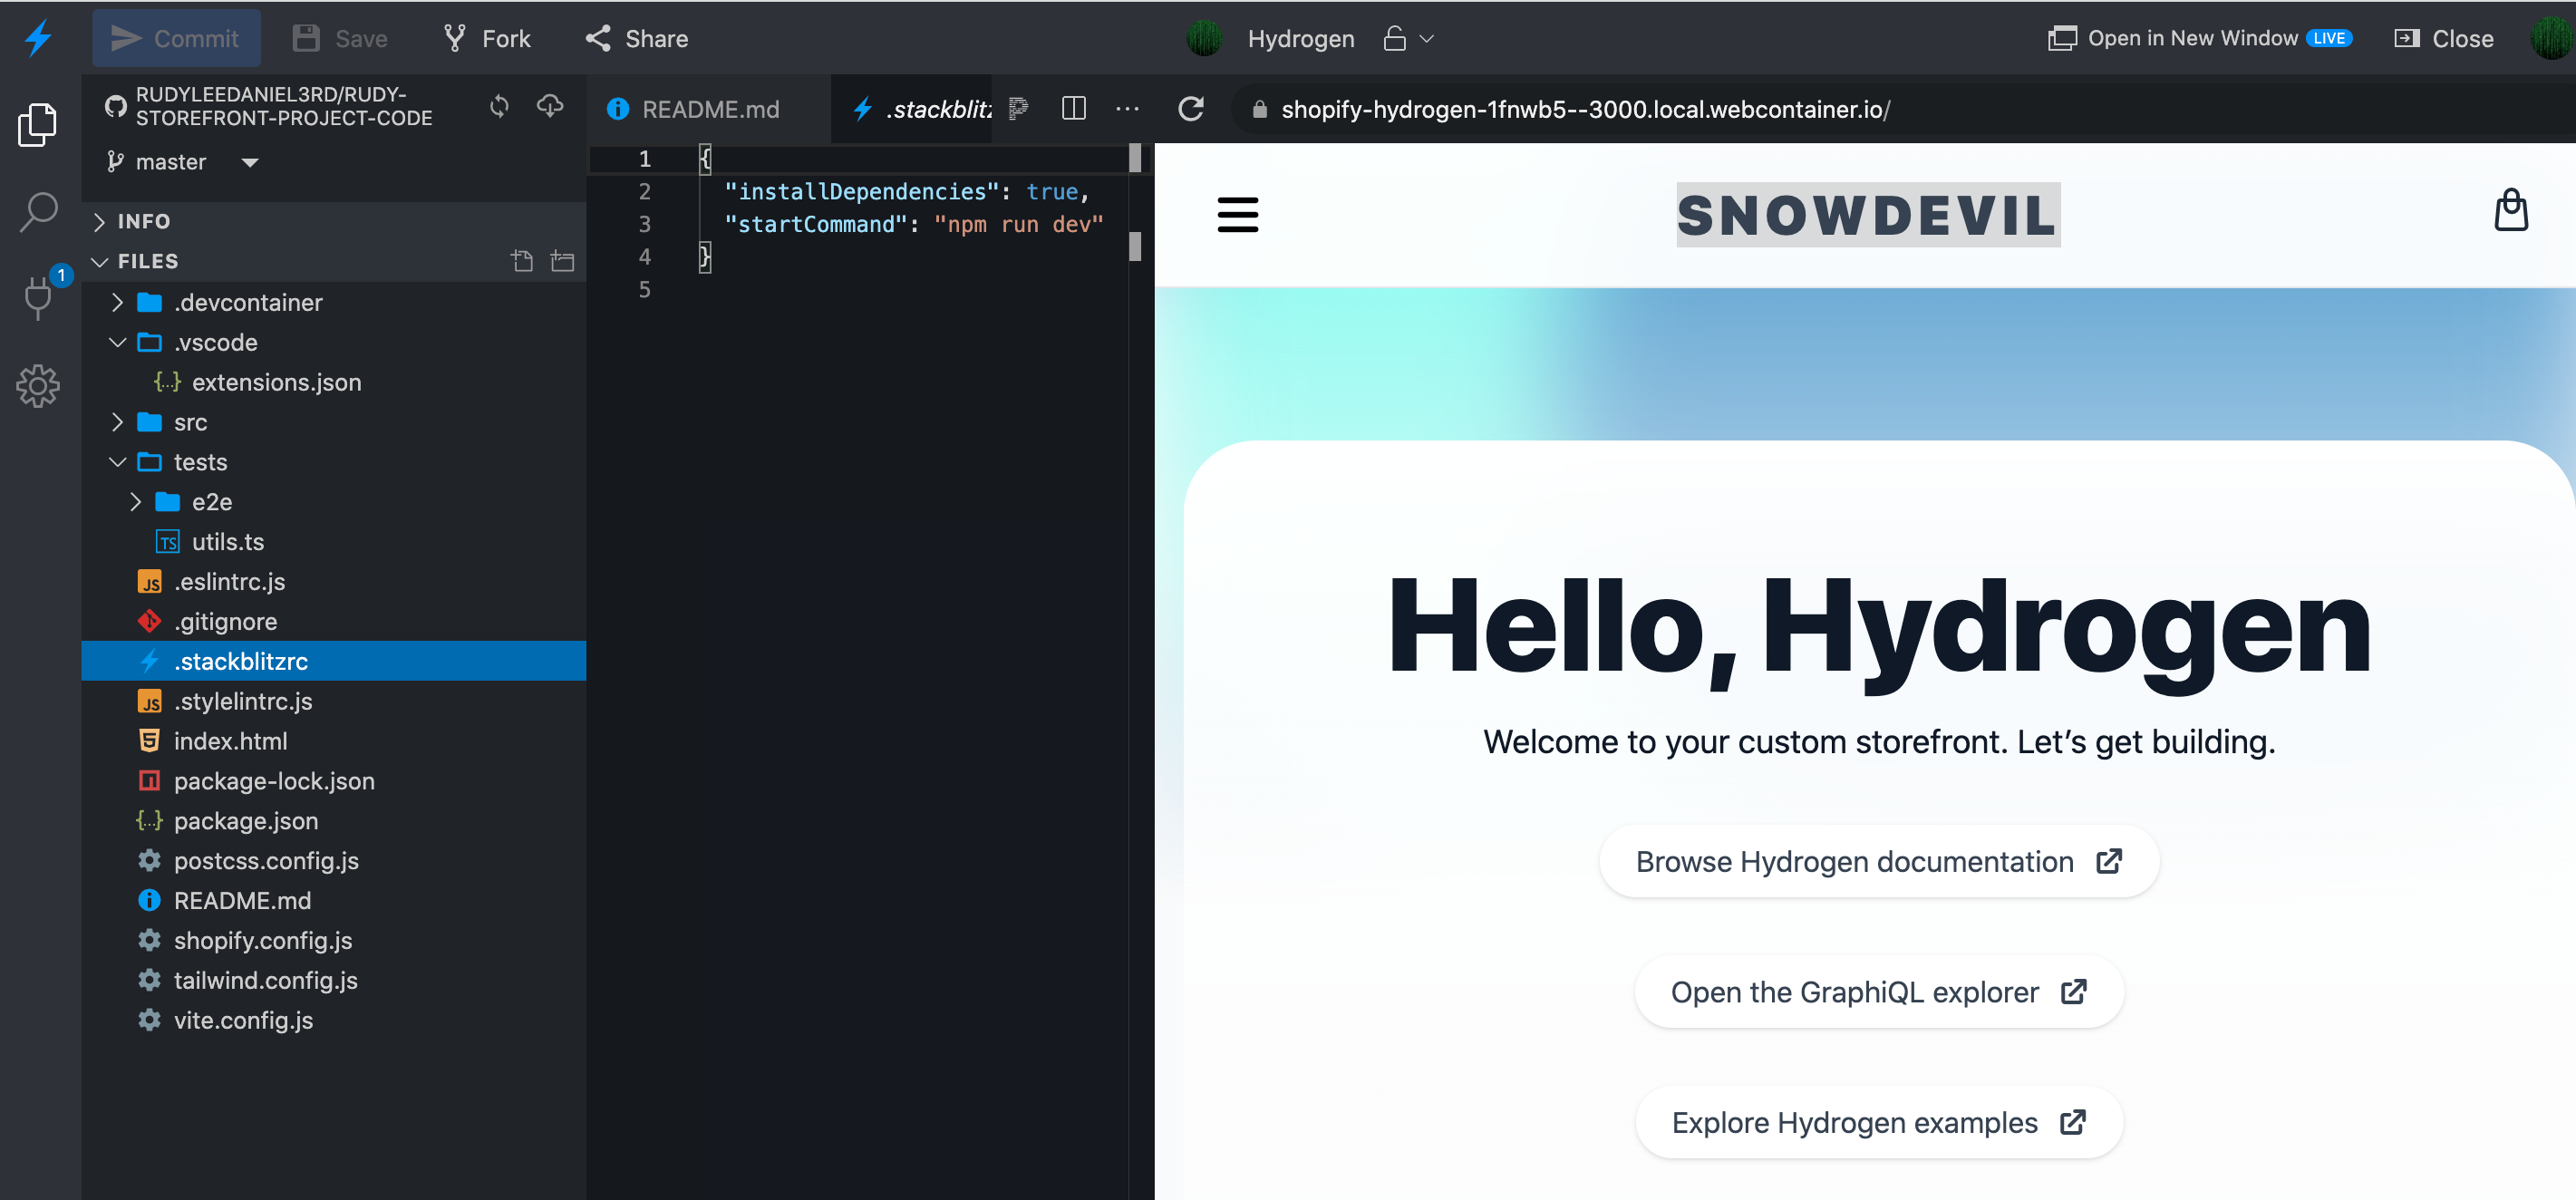Open the Settings gear in sidebar
The height and width of the screenshot is (1200, 2576).
[x=38, y=385]
